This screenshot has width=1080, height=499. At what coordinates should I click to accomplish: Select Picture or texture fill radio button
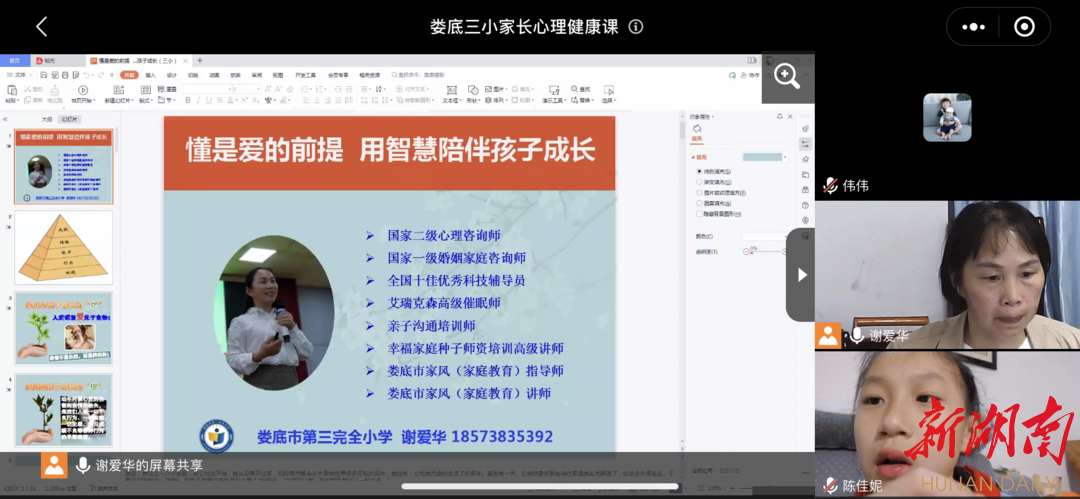(x=699, y=192)
